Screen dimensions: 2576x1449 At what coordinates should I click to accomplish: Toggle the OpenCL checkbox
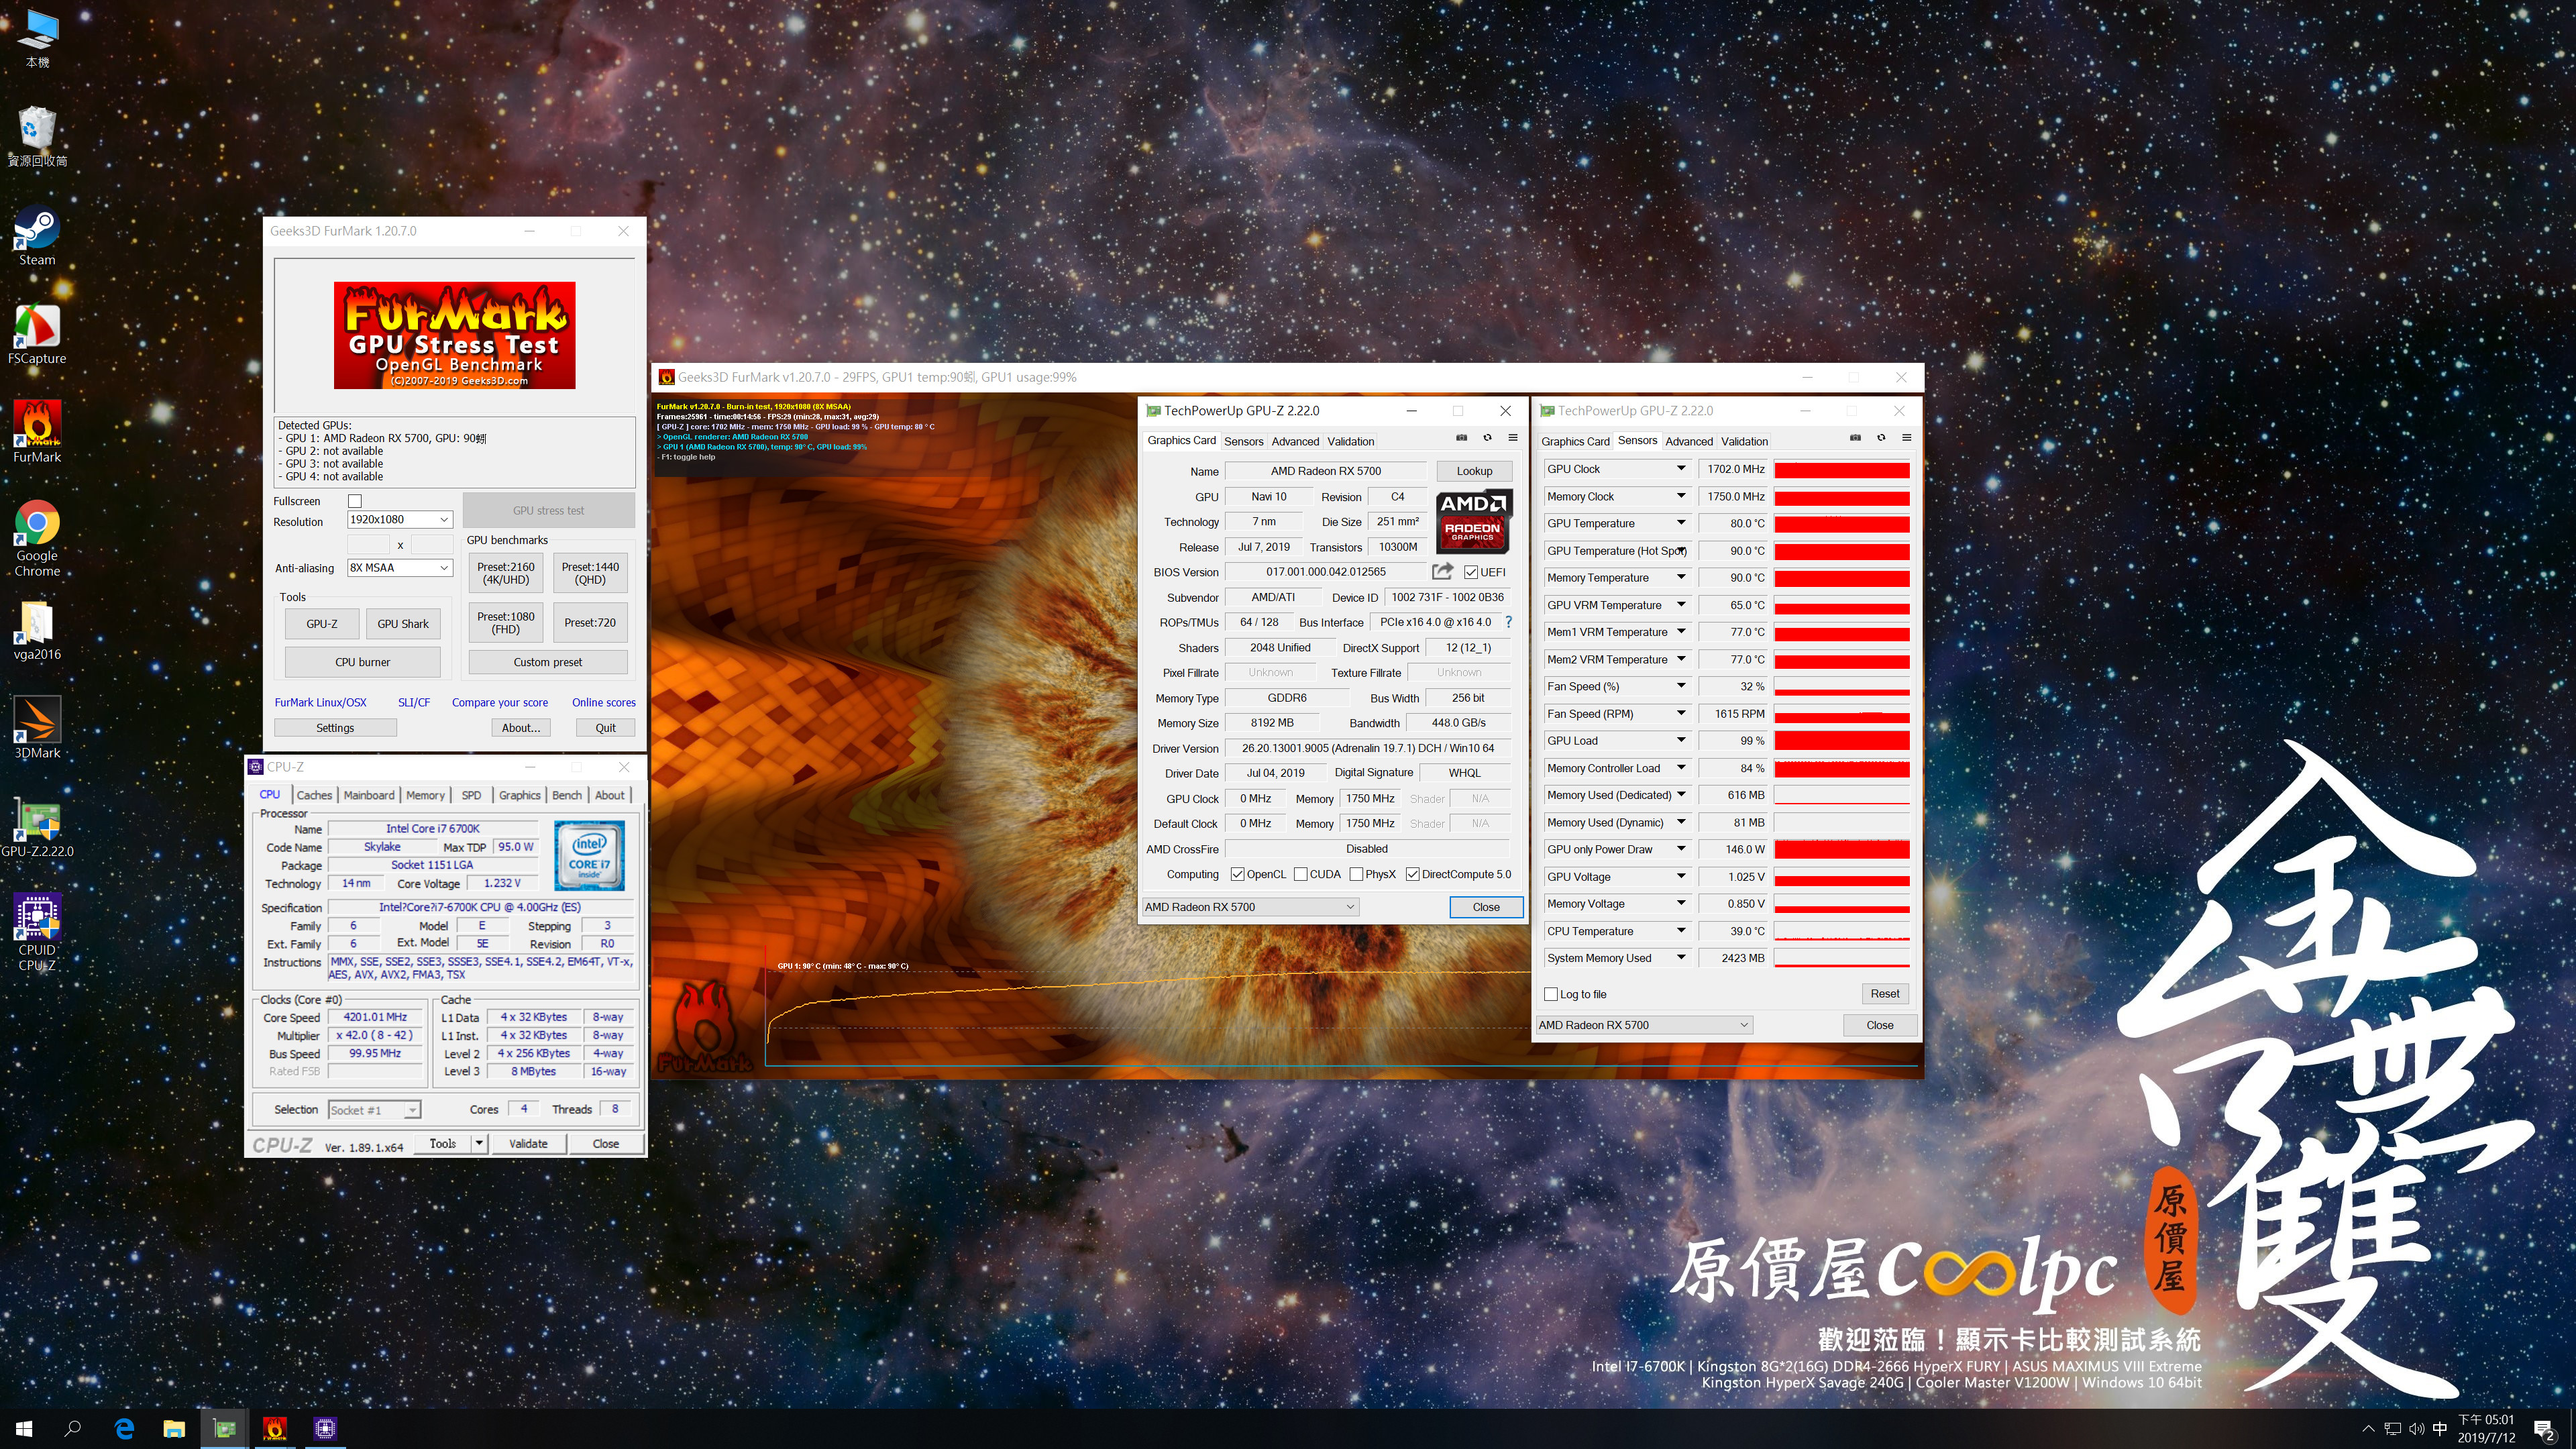pos(1238,874)
